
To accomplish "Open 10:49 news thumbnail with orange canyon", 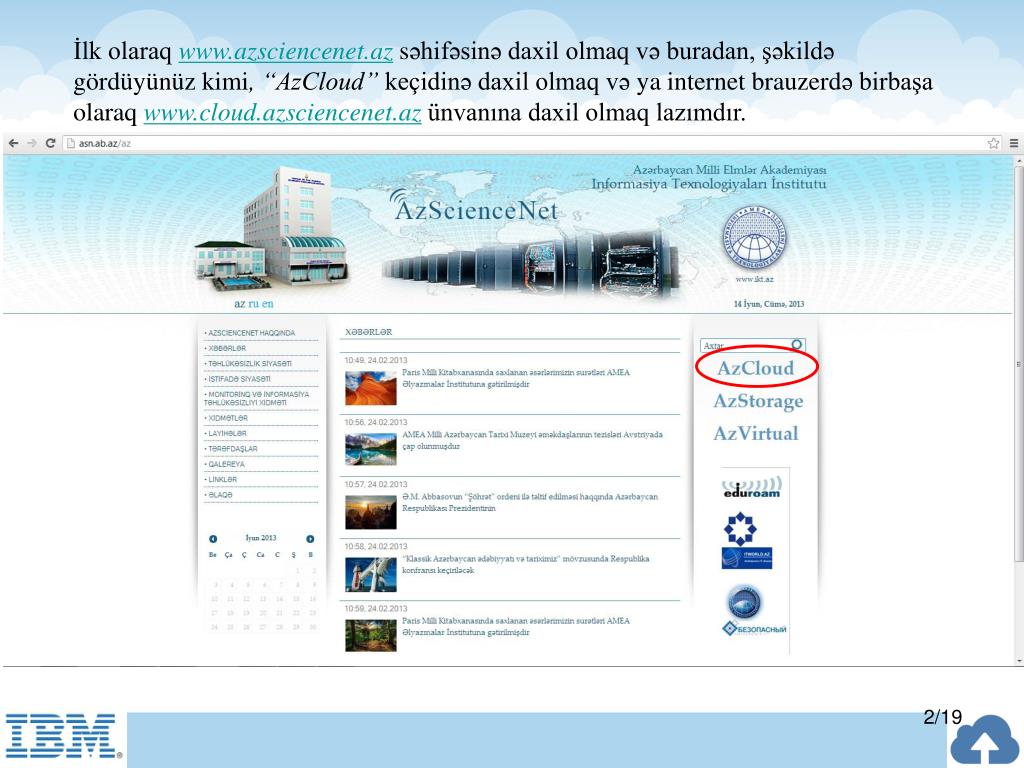I will (x=370, y=389).
